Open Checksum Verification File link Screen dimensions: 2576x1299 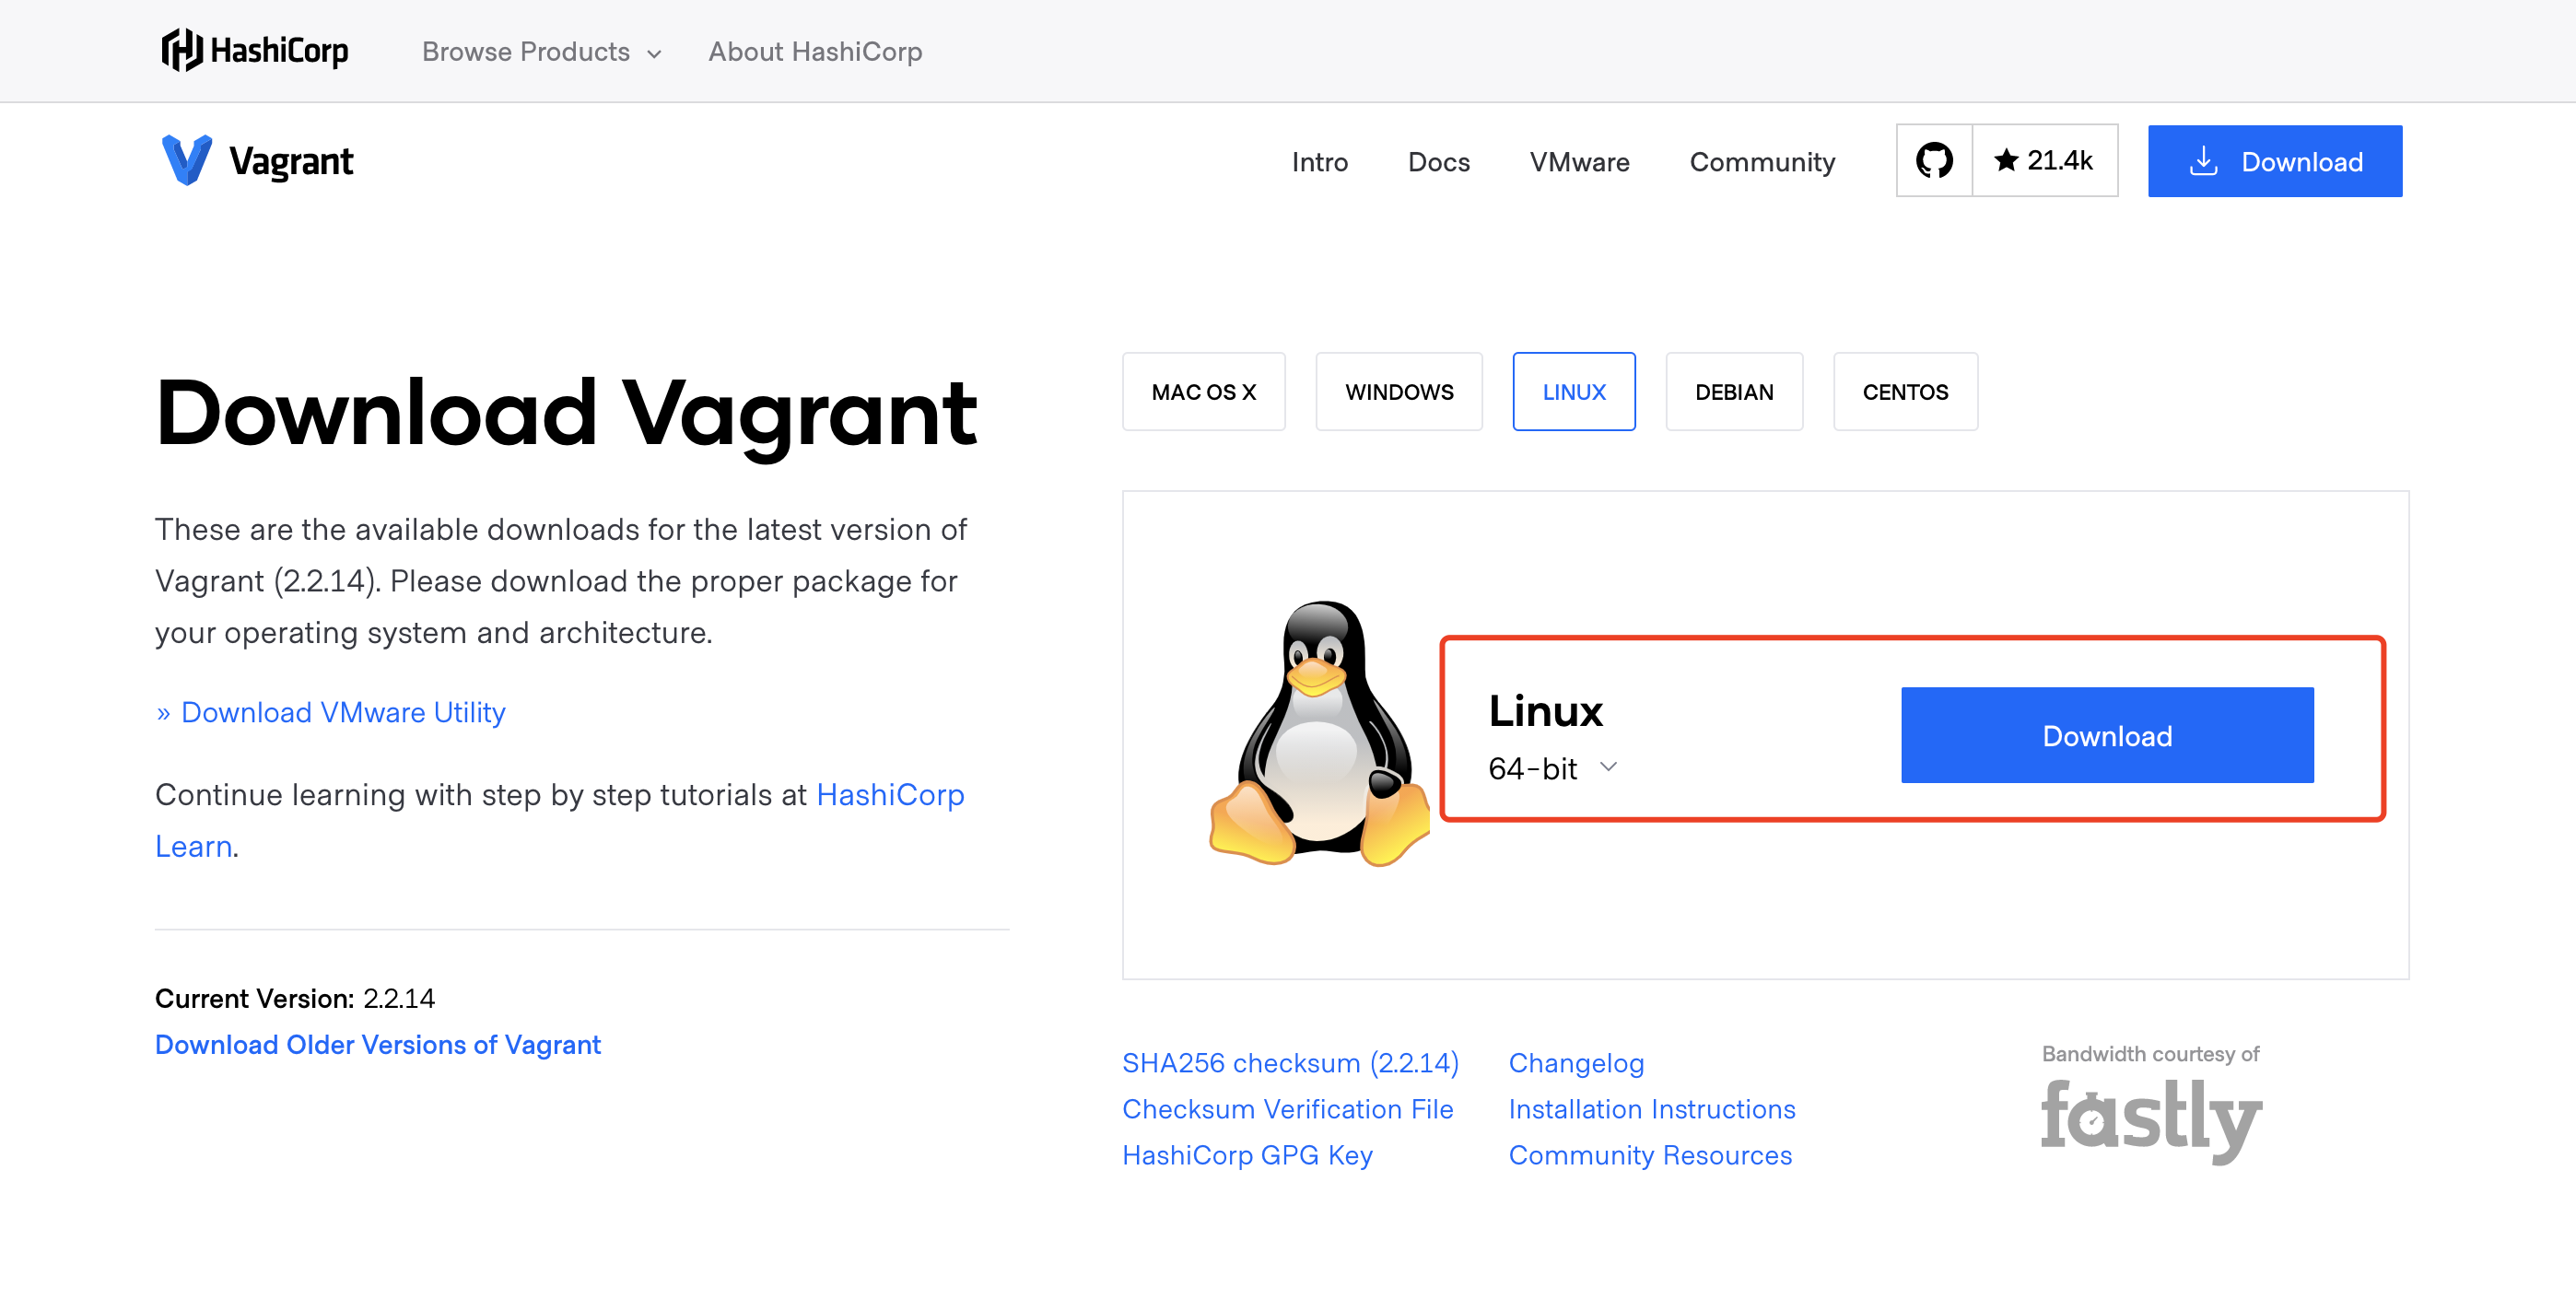(1287, 1108)
